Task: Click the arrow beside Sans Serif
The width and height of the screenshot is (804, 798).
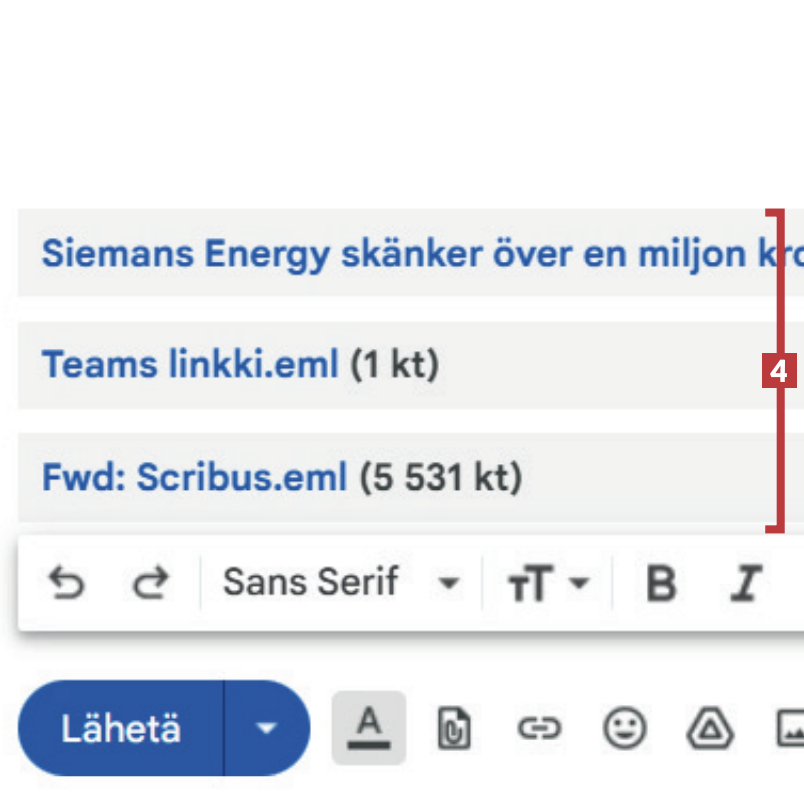Action: coord(450,583)
